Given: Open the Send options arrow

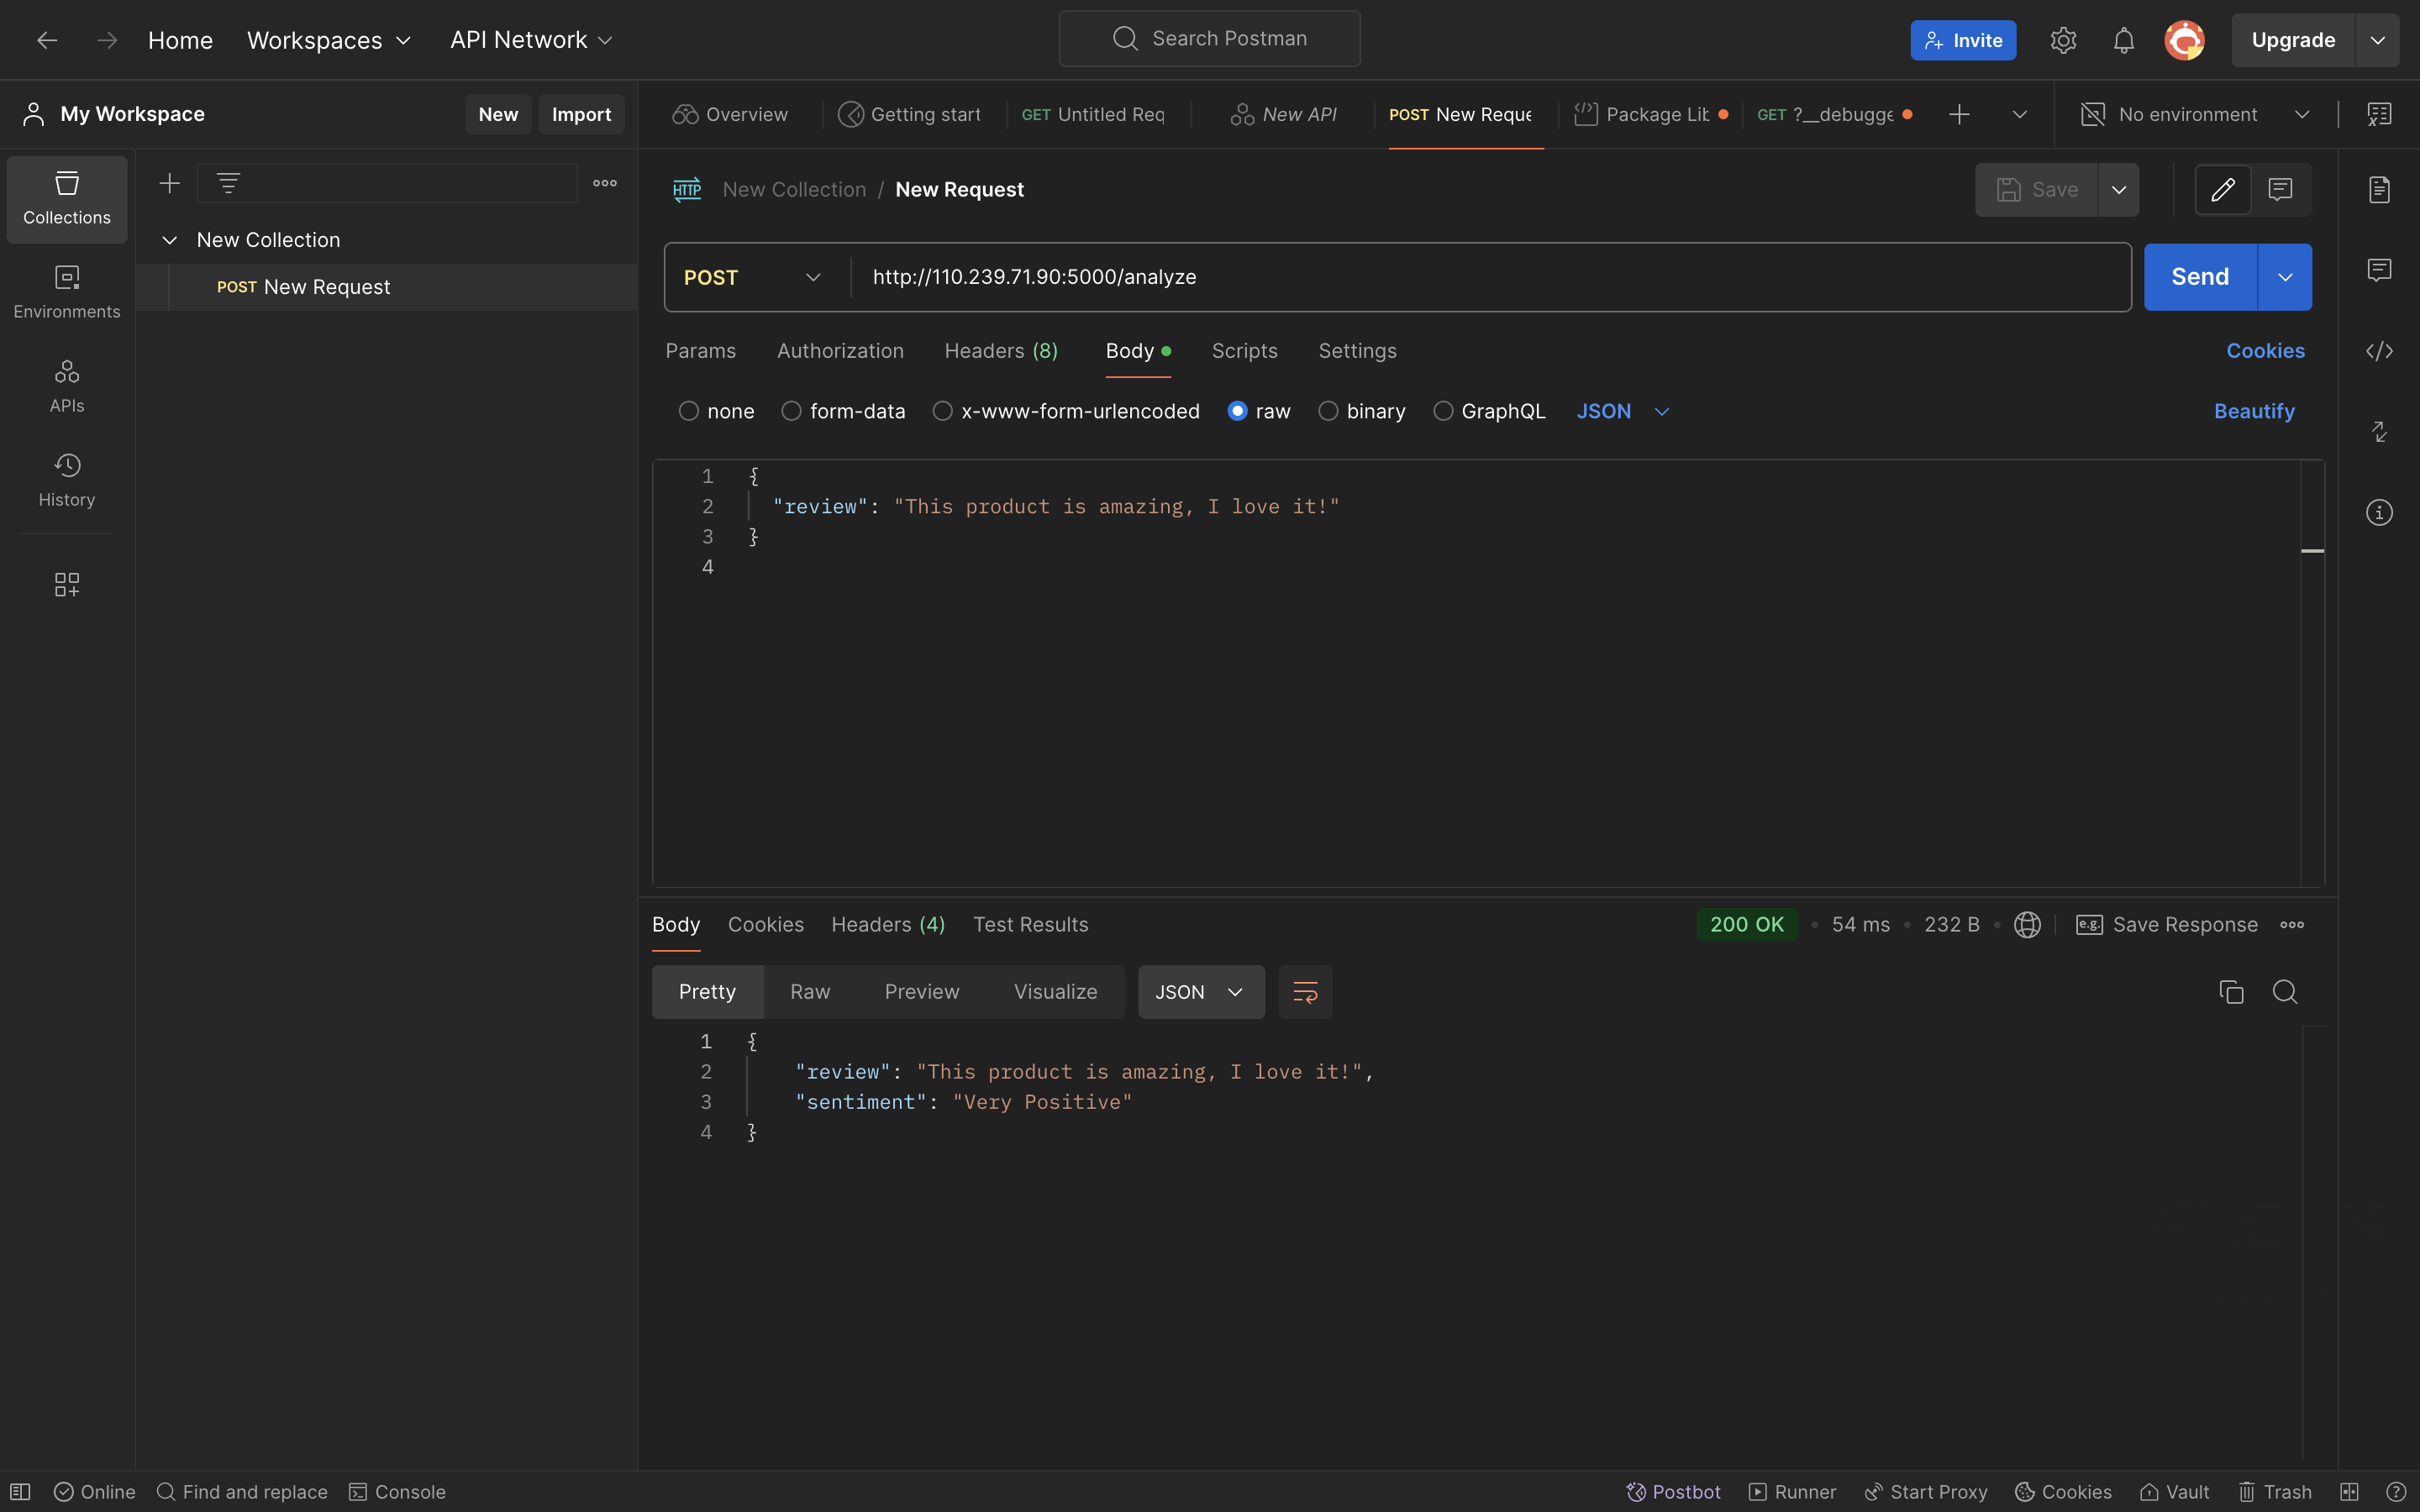Looking at the screenshot, I should point(2284,277).
